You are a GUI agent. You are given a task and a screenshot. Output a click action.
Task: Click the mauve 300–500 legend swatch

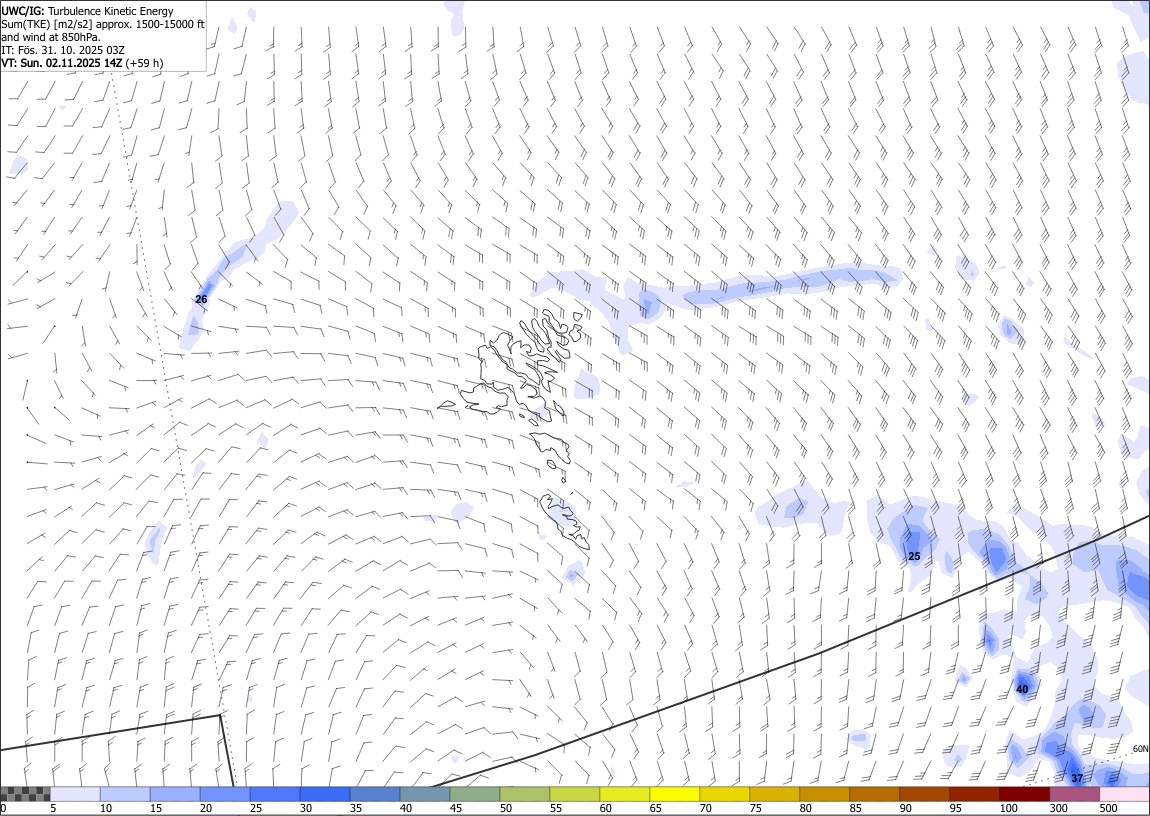[x=1074, y=794]
